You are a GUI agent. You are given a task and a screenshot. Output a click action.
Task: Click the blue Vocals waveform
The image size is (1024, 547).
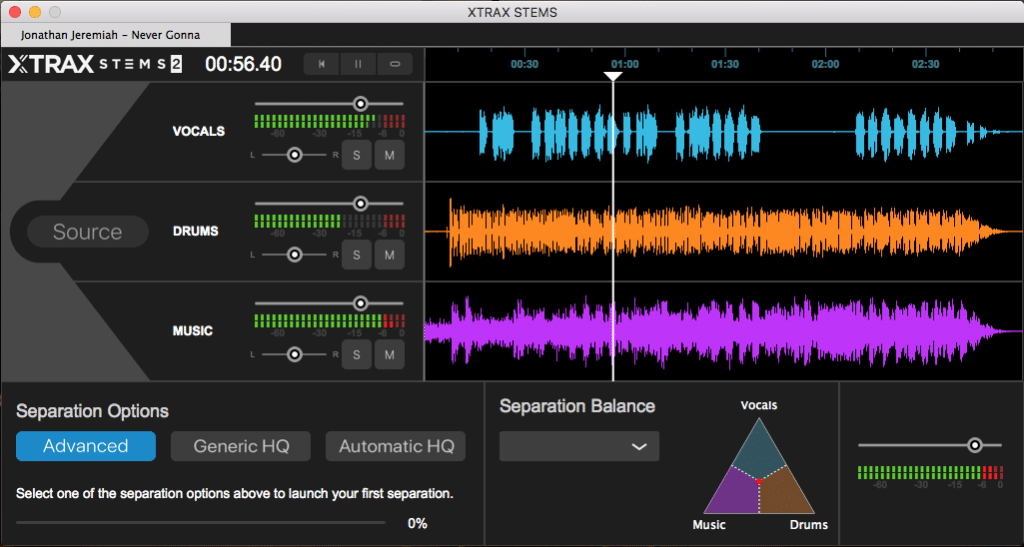(724, 132)
